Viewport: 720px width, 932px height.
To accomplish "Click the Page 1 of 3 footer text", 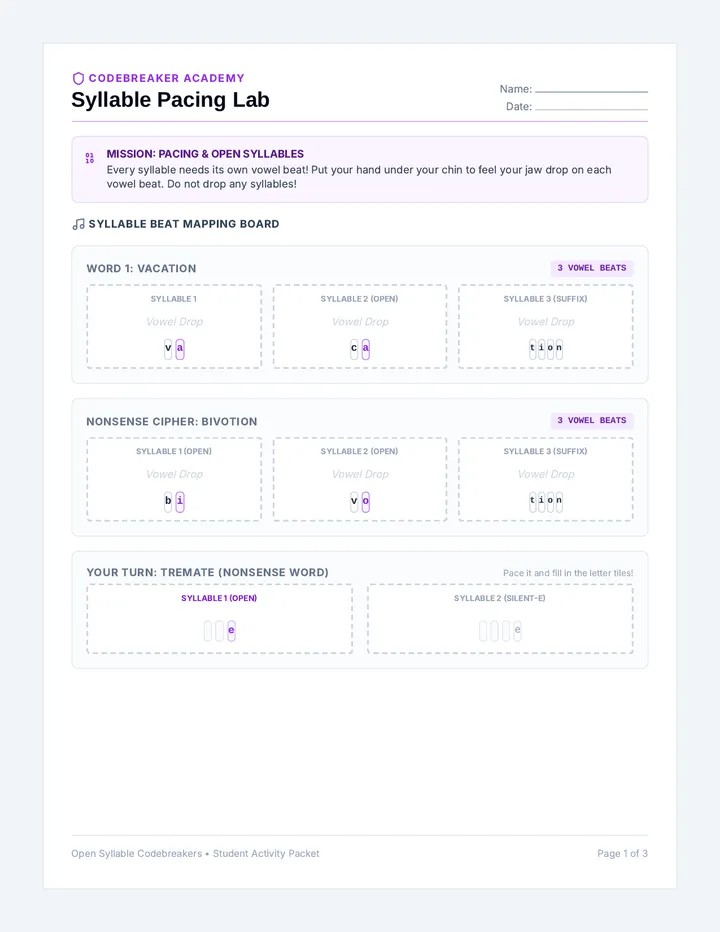I will [622, 854].
